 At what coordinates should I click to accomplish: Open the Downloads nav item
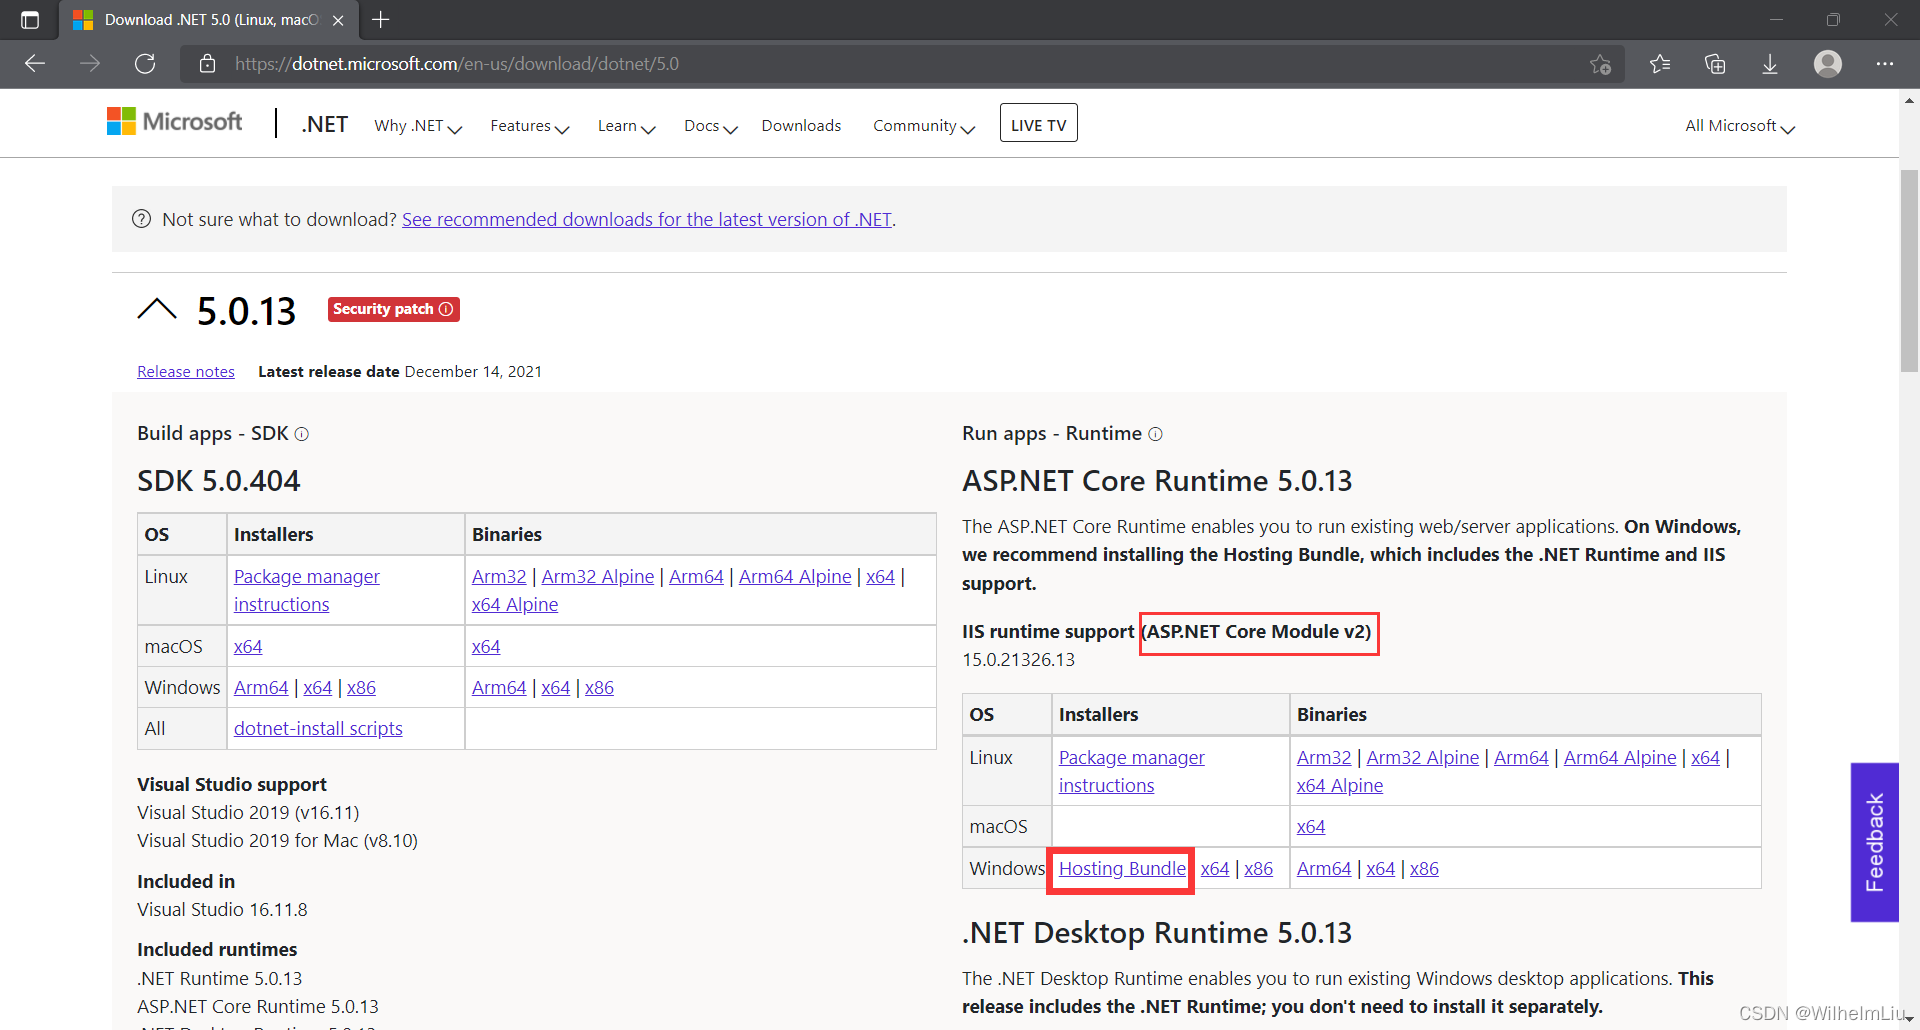click(801, 126)
